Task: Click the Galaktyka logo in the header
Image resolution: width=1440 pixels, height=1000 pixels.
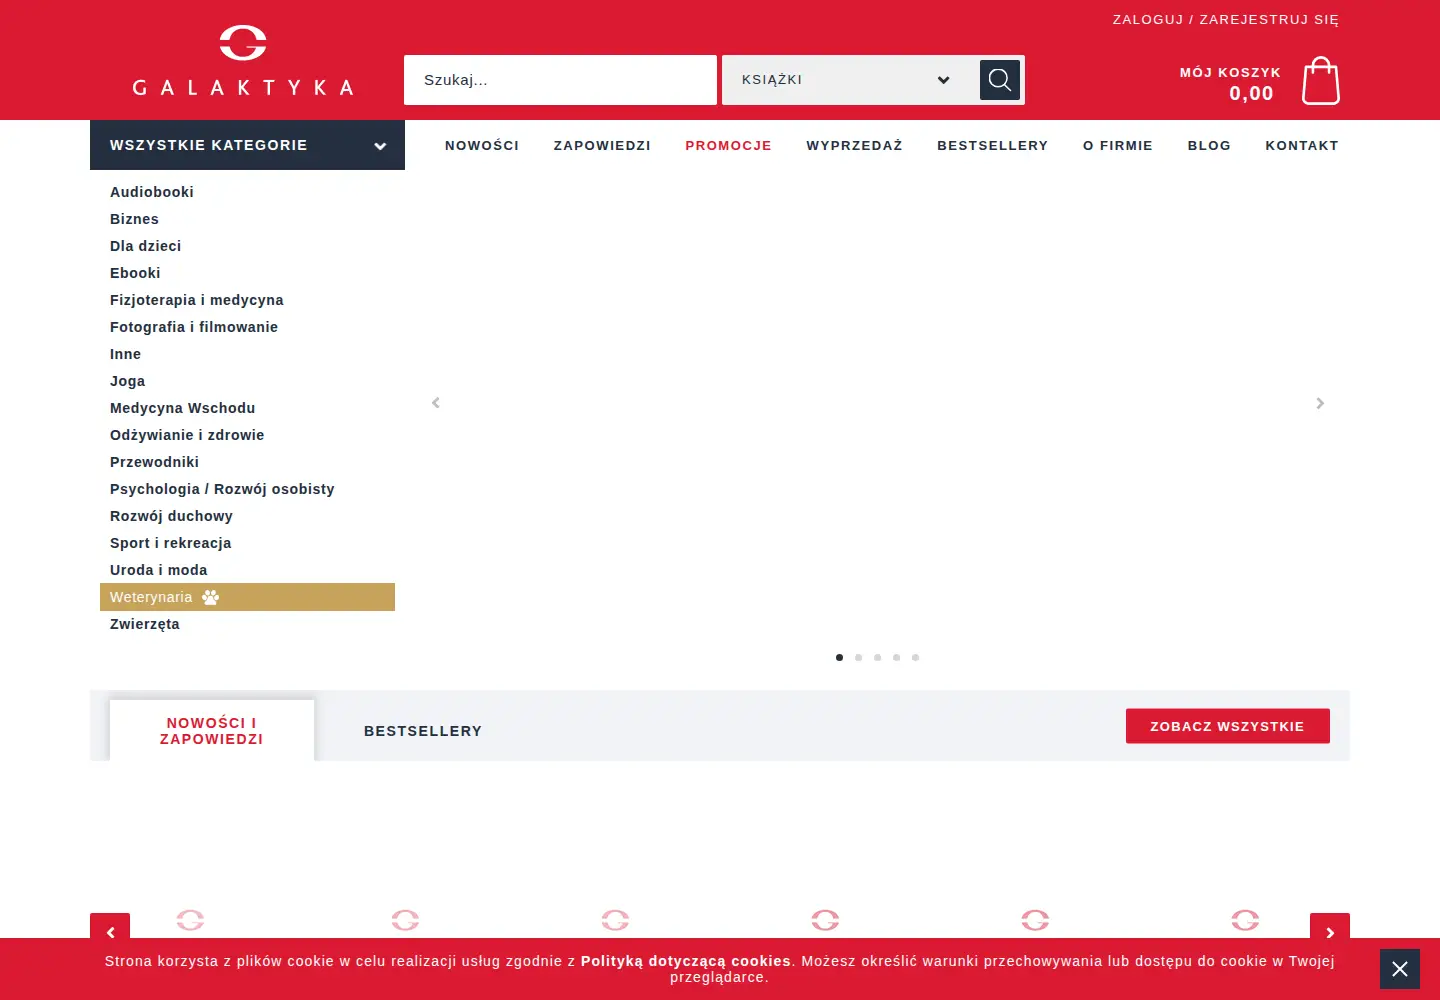Action: coord(243,61)
